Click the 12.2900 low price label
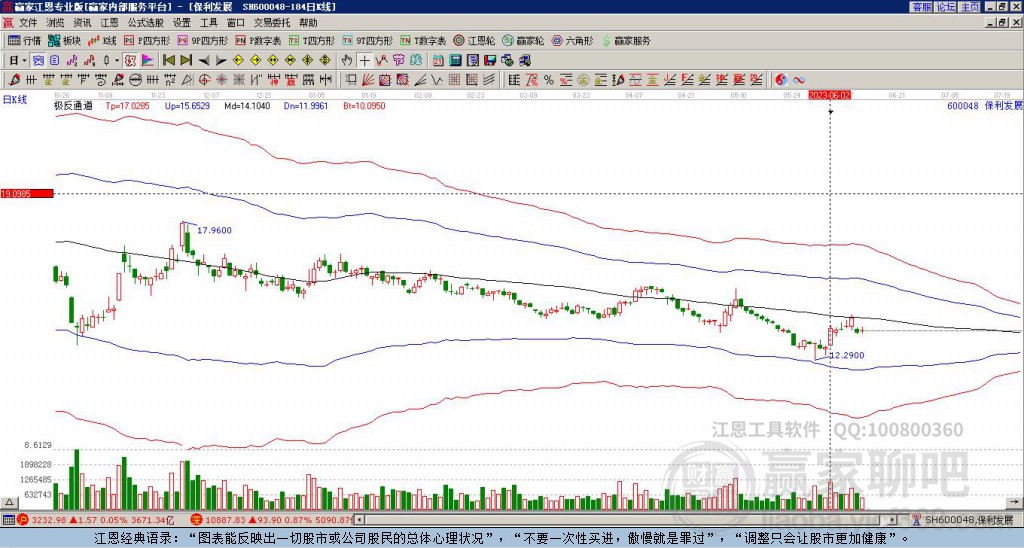 point(847,355)
